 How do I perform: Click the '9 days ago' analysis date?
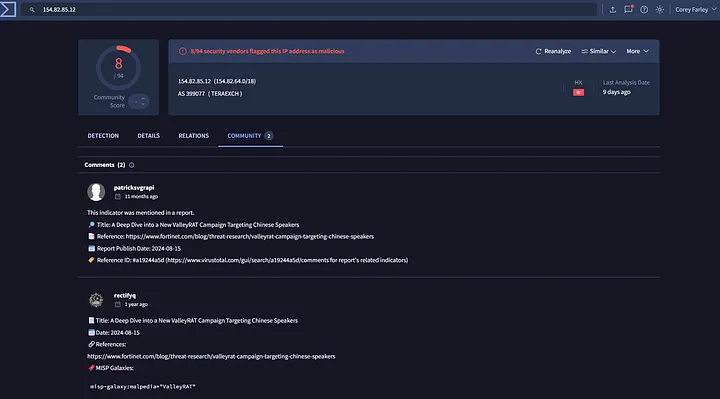tap(617, 92)
